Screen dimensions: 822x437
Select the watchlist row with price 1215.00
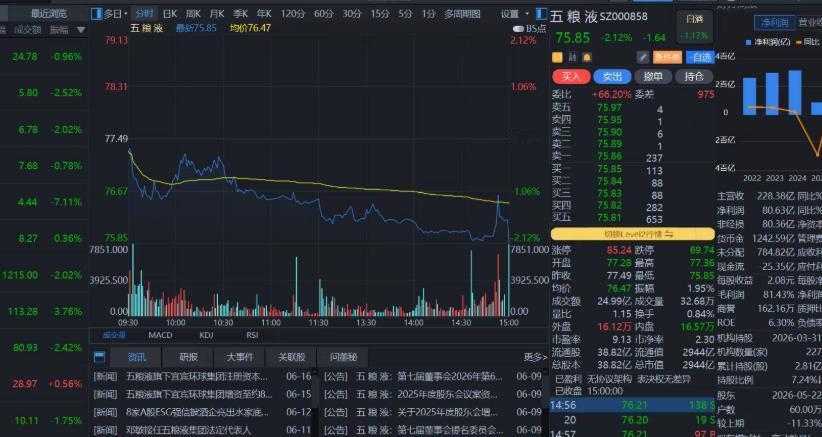(44, 275)
